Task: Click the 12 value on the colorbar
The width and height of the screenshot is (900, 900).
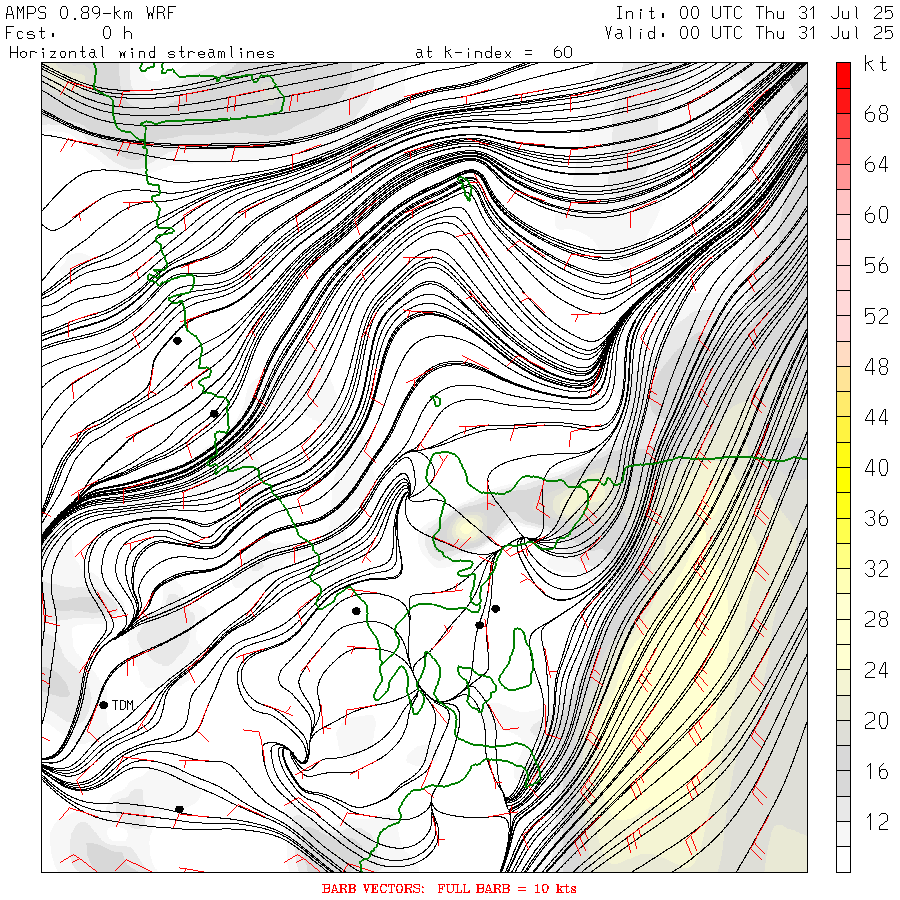Action: click(x=876, y=822)
